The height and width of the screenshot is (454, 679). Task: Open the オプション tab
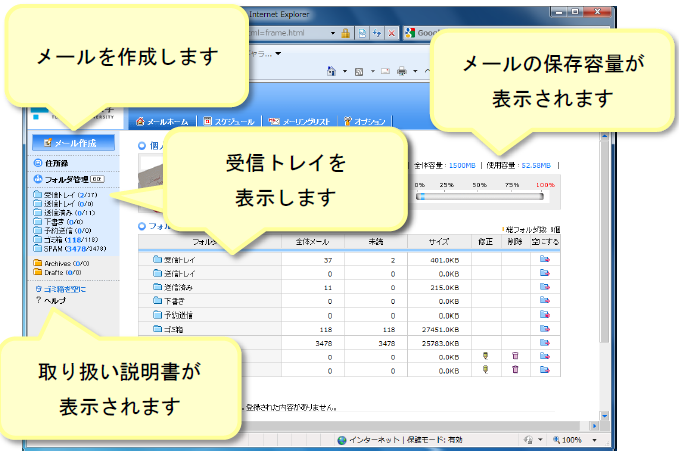365,121
